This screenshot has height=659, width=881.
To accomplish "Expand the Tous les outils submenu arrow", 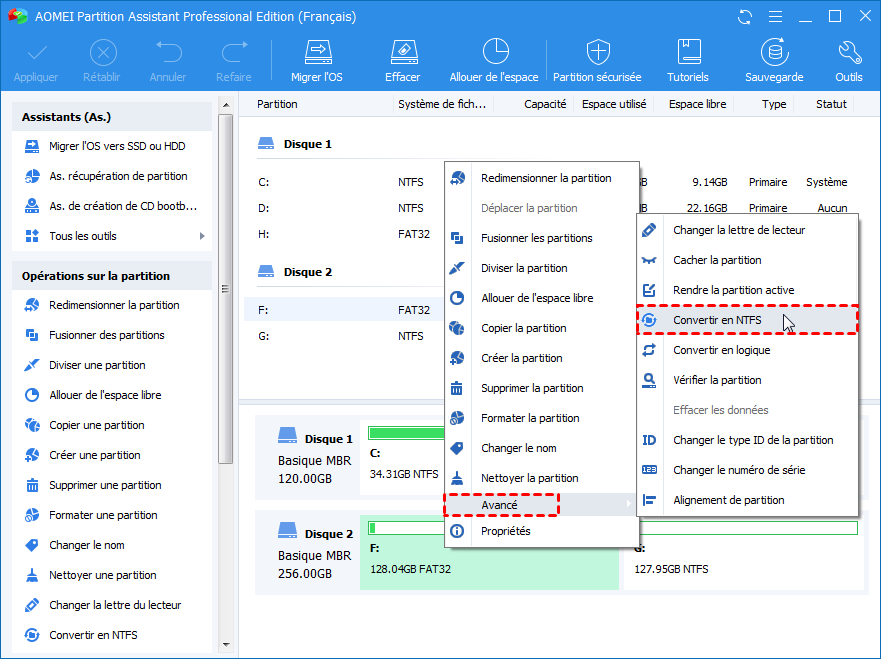I will coord(202,236).
